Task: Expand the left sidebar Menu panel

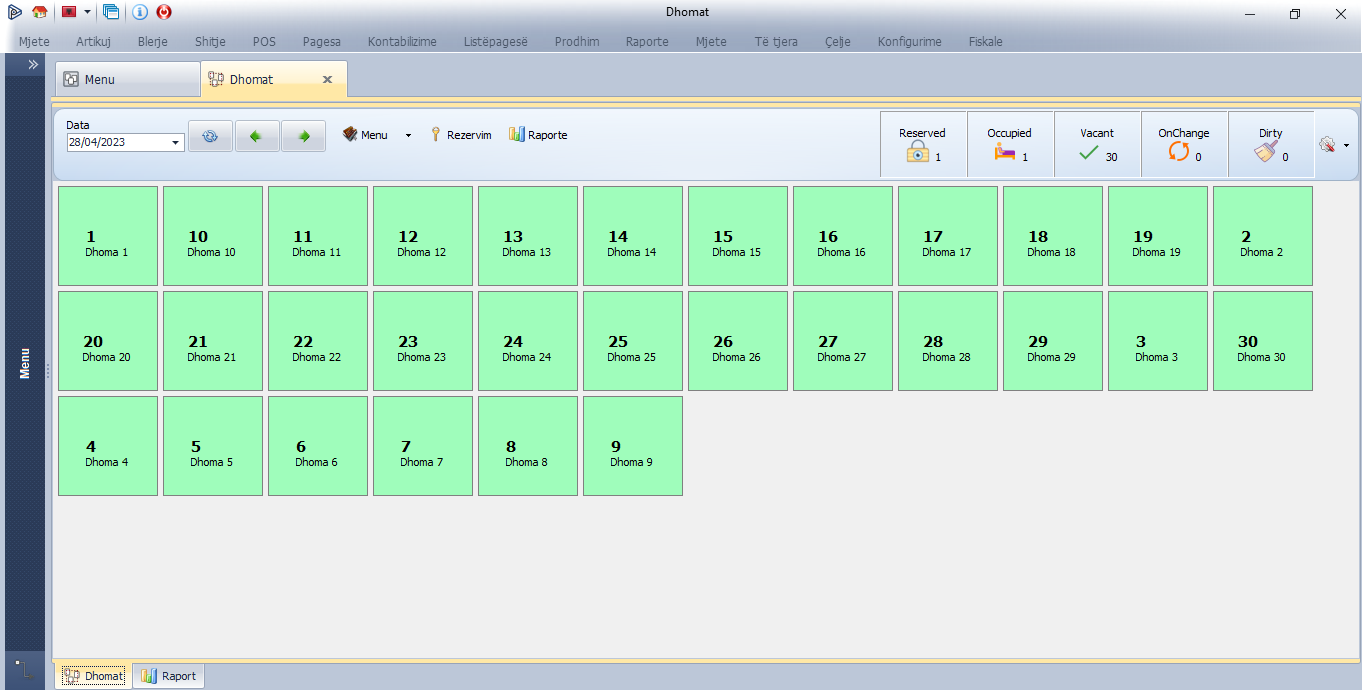Action: tap(32, 64)
